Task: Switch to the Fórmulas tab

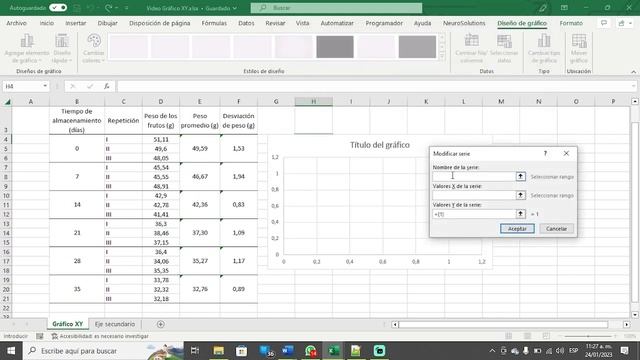Action: (x=214, y=23)
